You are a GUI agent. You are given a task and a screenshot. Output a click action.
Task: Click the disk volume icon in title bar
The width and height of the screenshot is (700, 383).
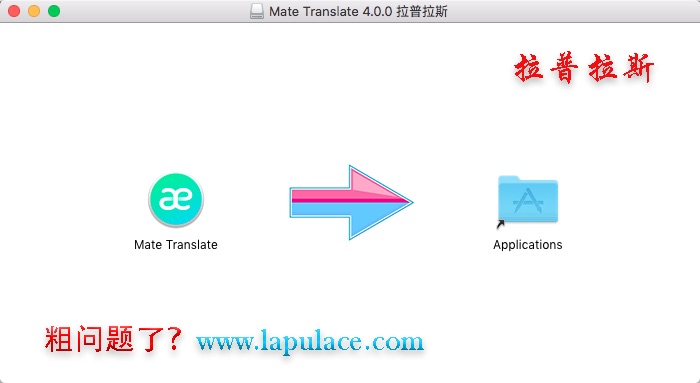(257, 11)
